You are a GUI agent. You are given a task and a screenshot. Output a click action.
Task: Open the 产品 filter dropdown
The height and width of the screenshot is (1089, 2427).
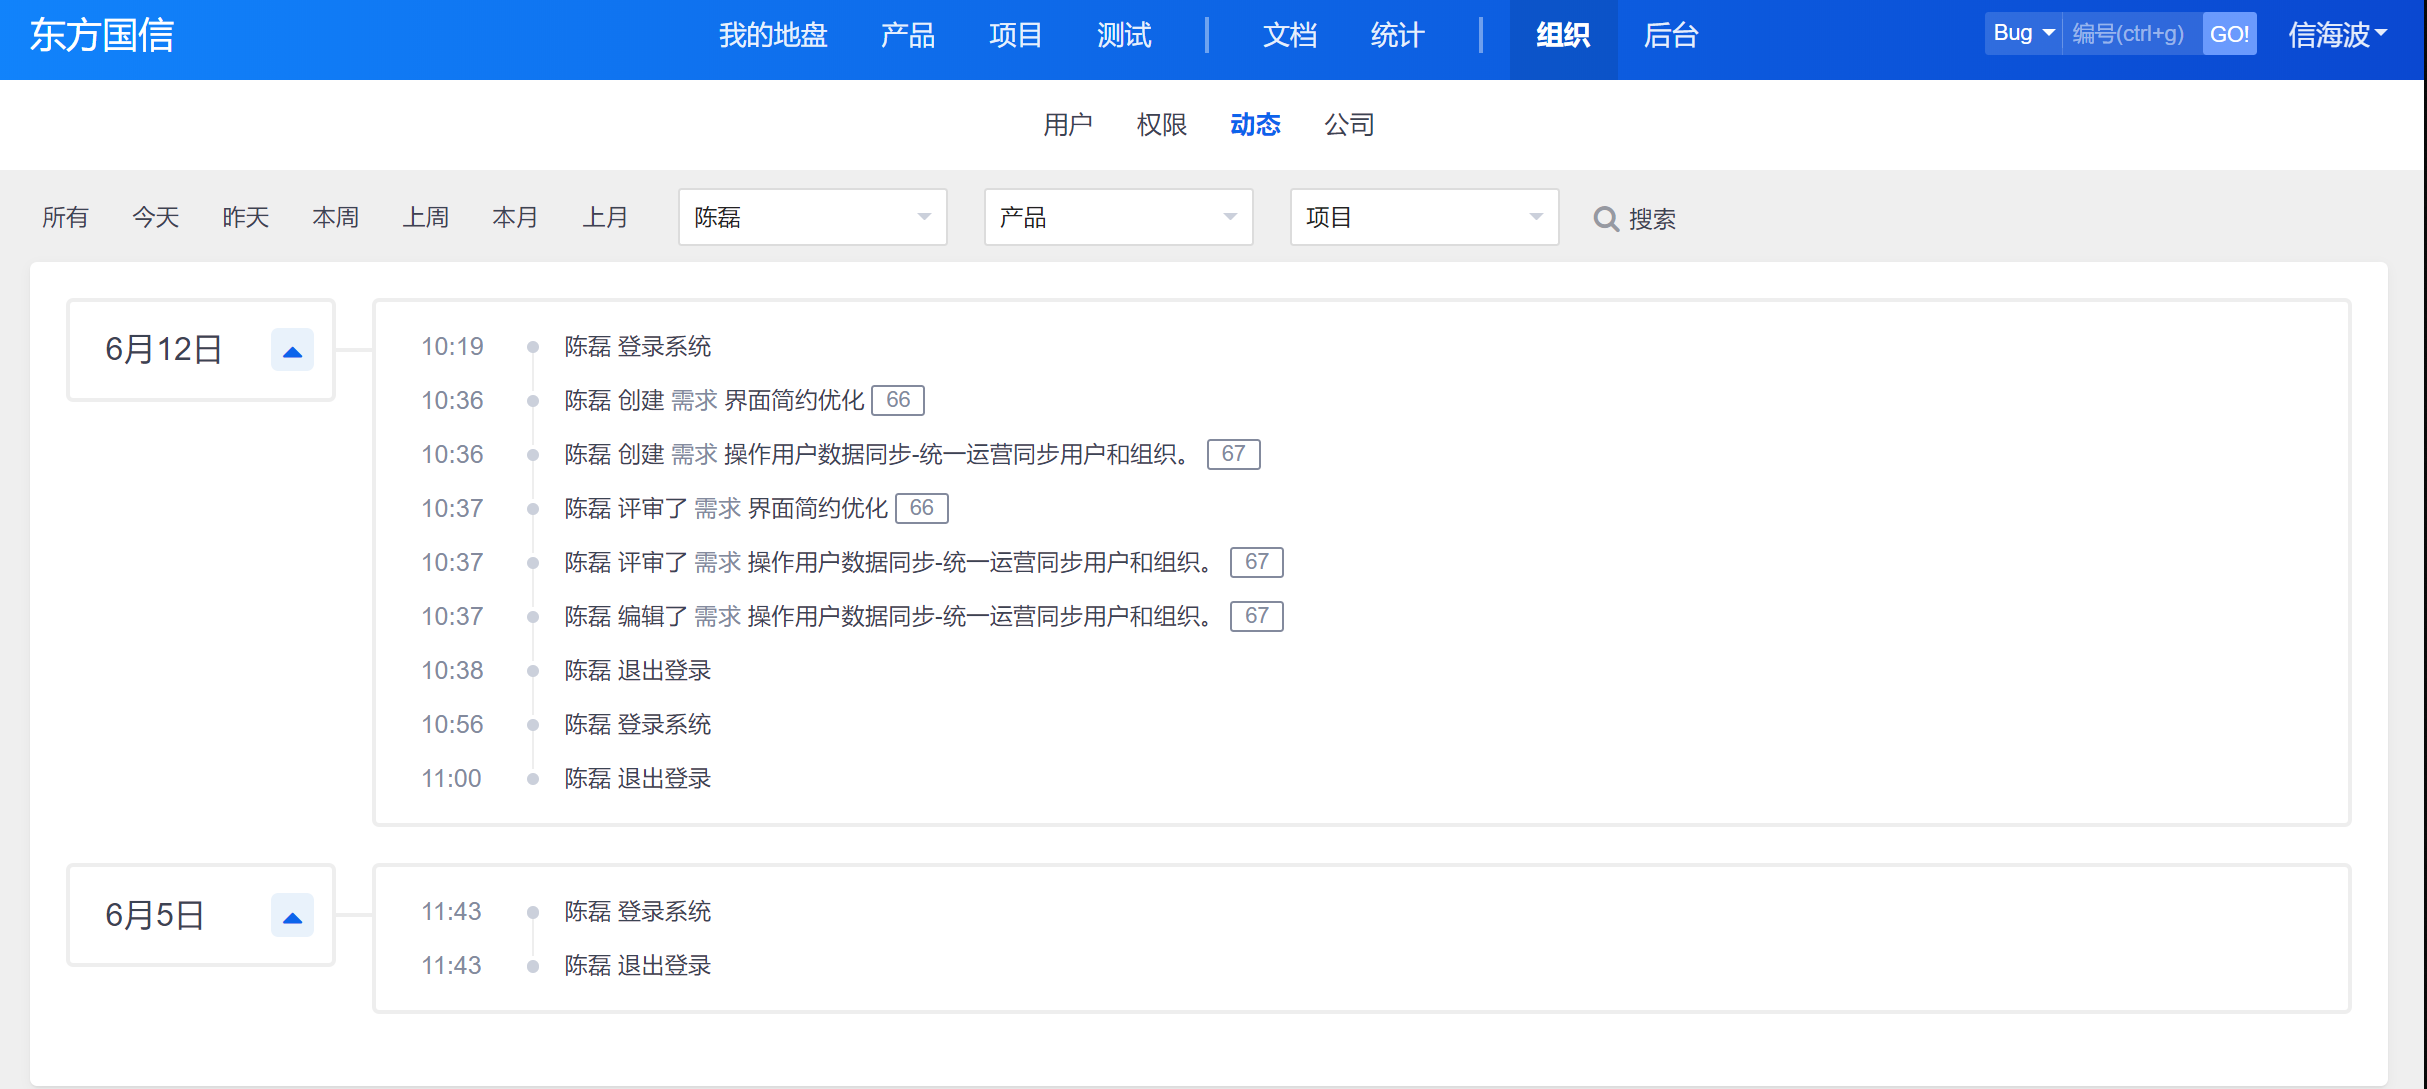pos(1118,218)
